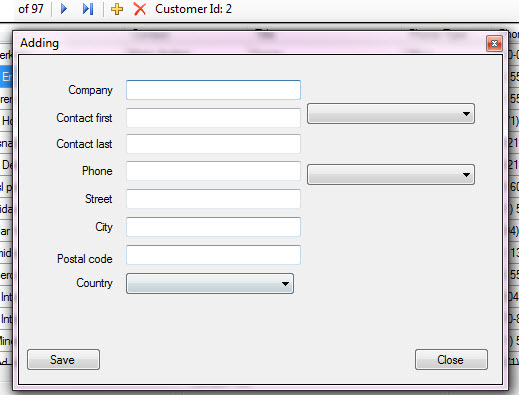The image size is (519, 395).
Task: Open dropdown beside the Phone field
Action: [x=391, y=174]
